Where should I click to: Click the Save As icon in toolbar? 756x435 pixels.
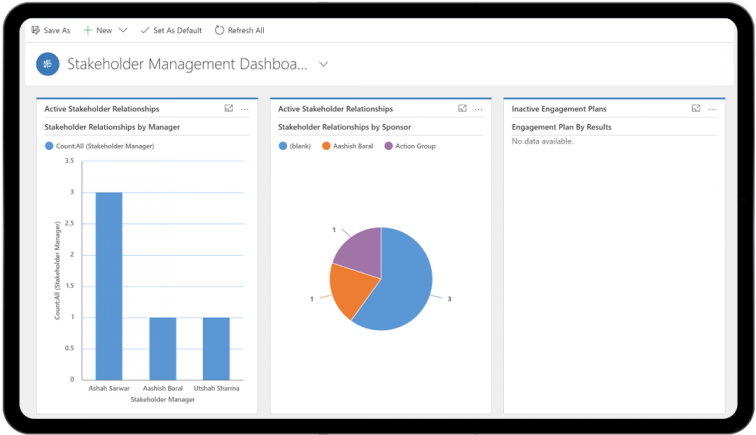(x=37, y=31)
